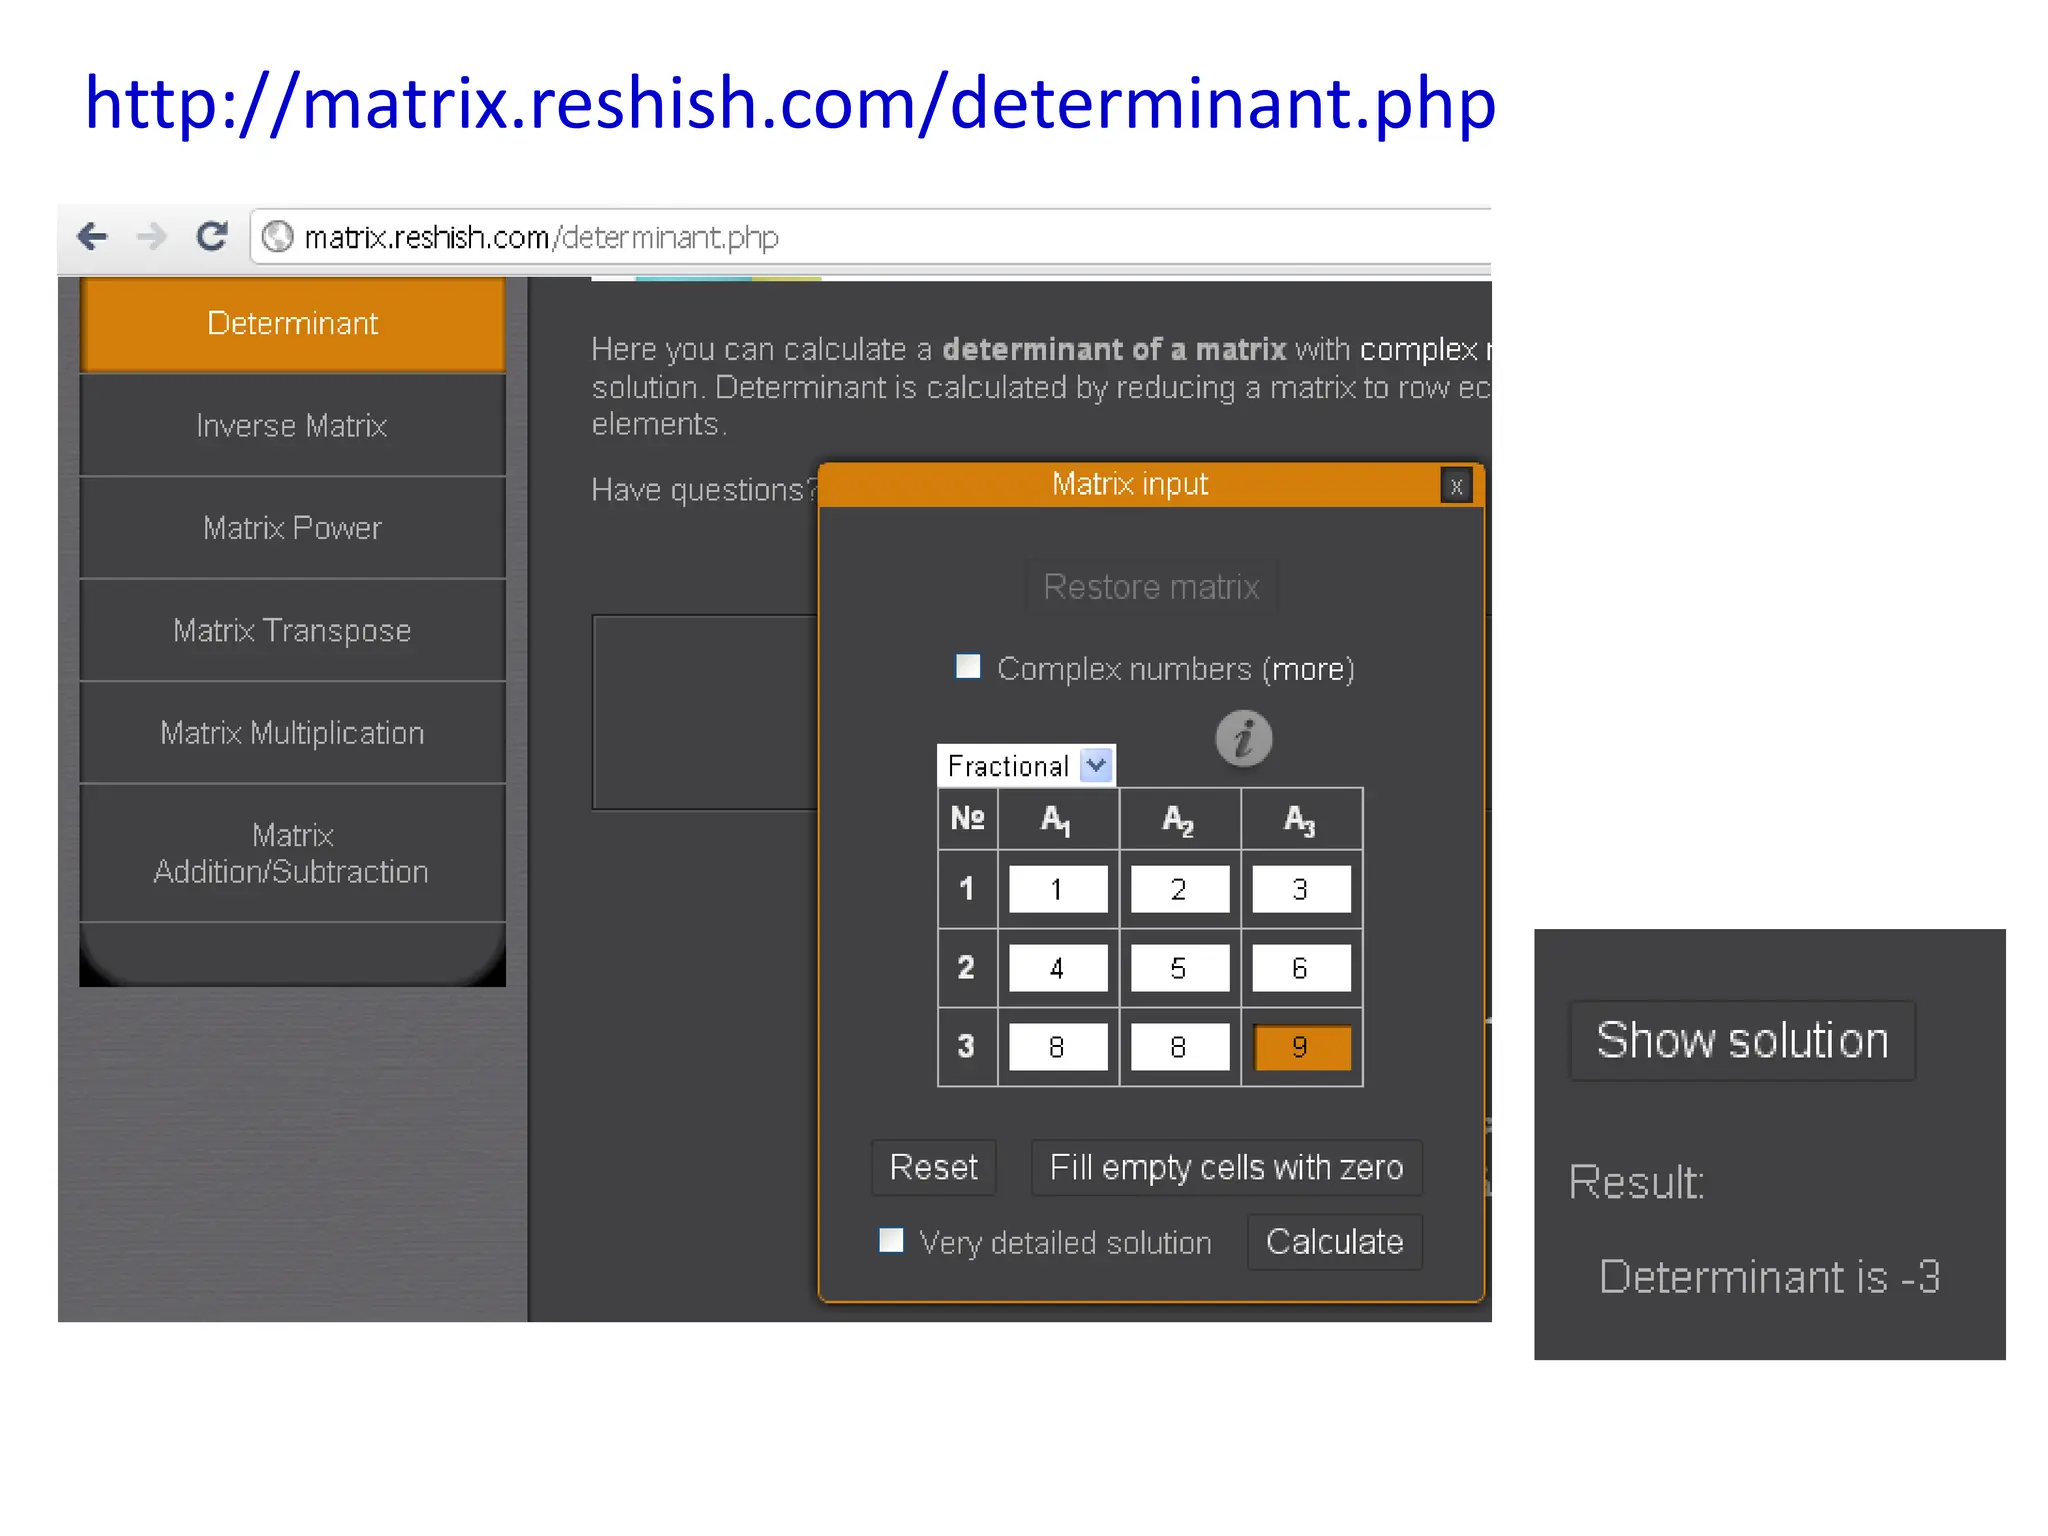Click Fill empty cells with zero
The height and width of the screenshot is (1536, 2048).
(x=1227, y=1167)
